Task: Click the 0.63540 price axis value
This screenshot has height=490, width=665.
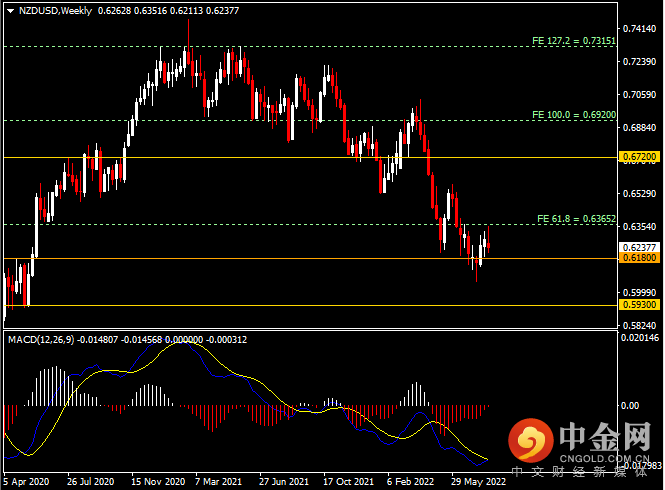Action: tap(639, 226)
